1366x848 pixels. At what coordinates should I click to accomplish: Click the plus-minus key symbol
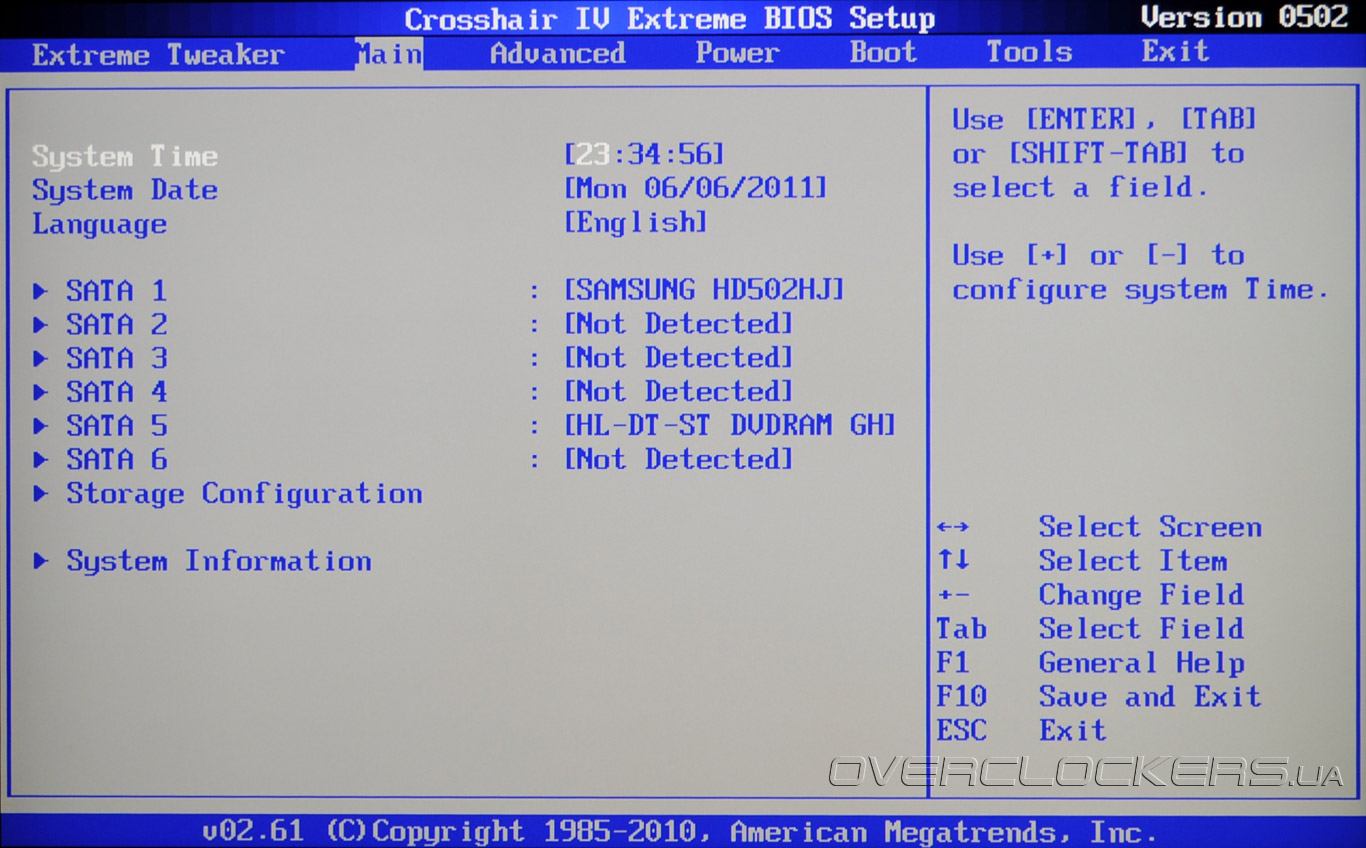tap(953, 596)
